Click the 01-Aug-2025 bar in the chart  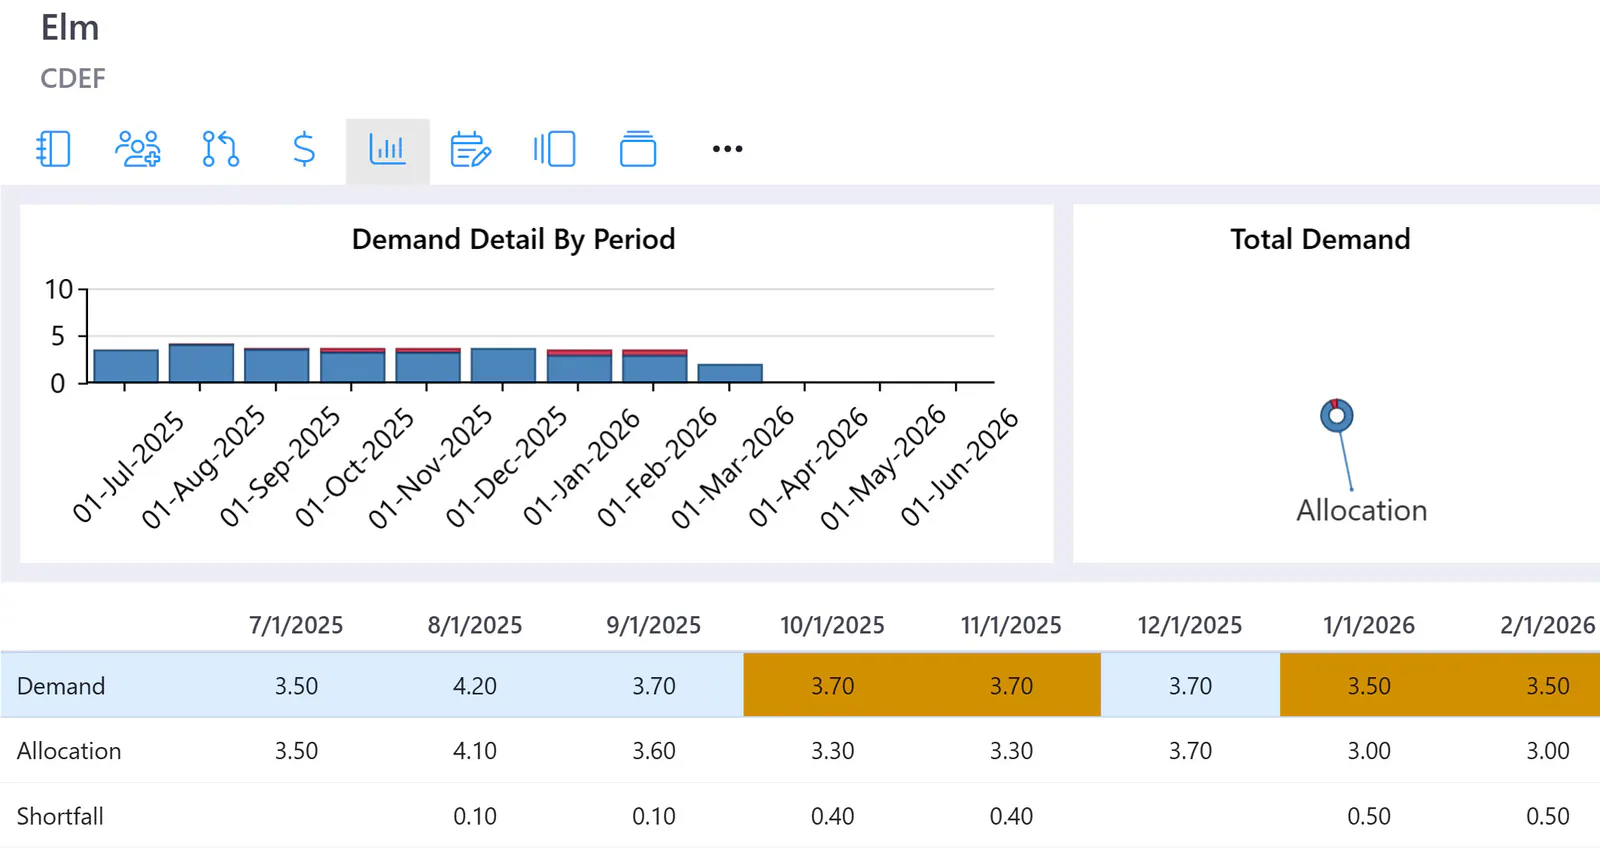(x=201, y=363)
